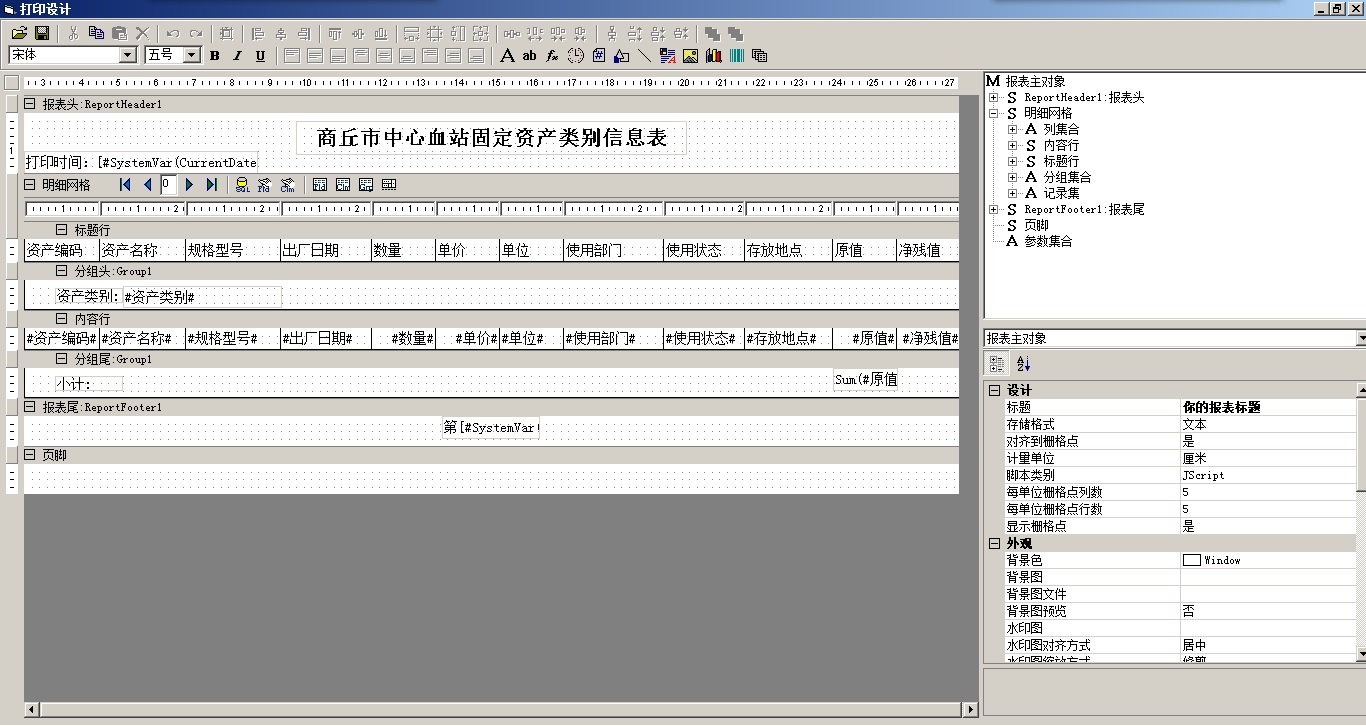Toggle italic formatting
This screenshot has height=726, width=1366.
(x=237, y=56)
